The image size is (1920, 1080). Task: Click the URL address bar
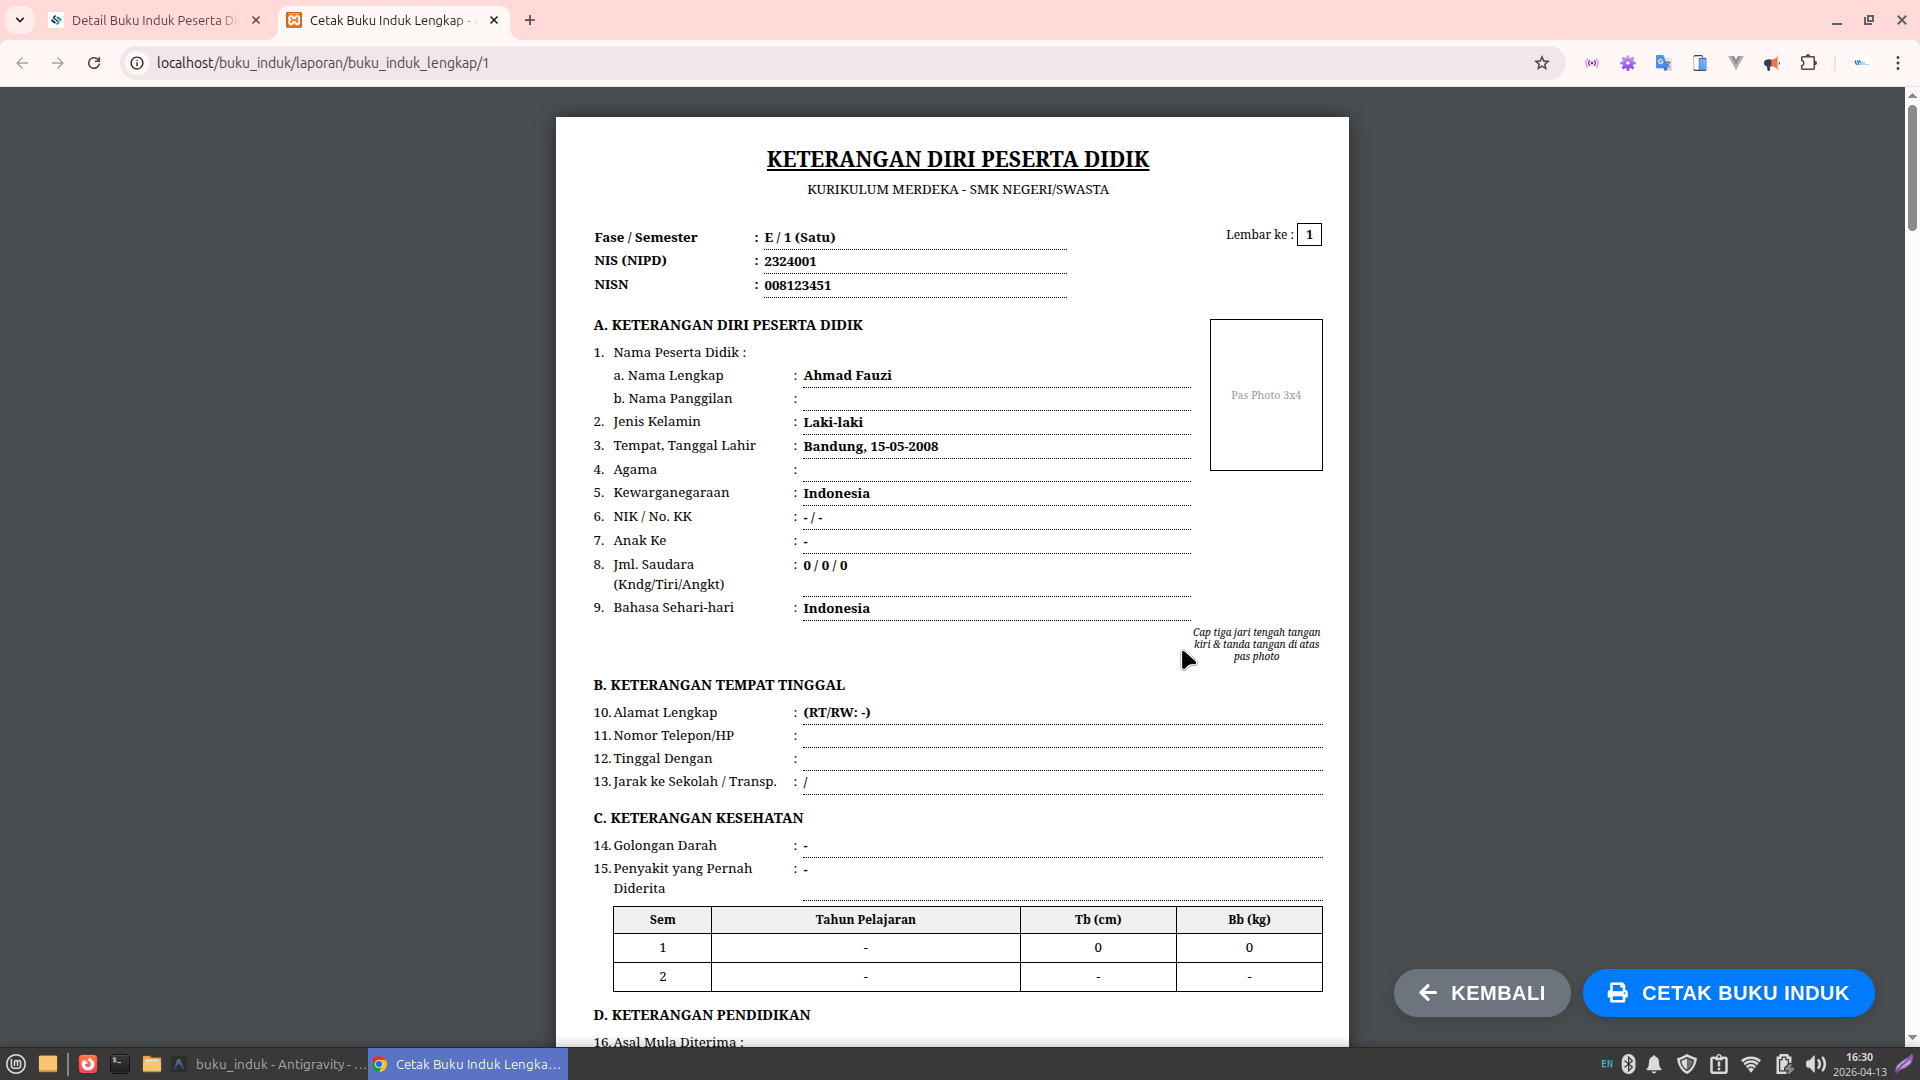point(800,63)
